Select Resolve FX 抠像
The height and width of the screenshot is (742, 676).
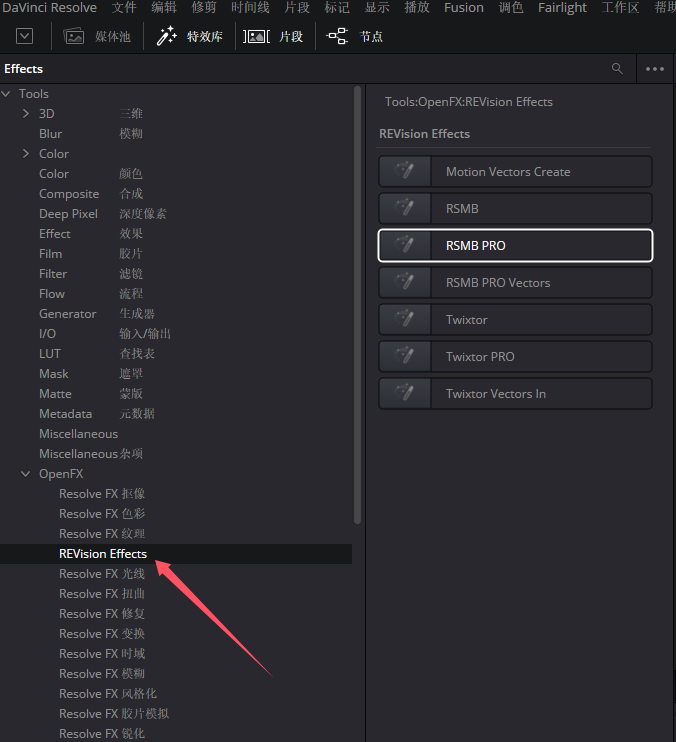click(x=102, y=494)
